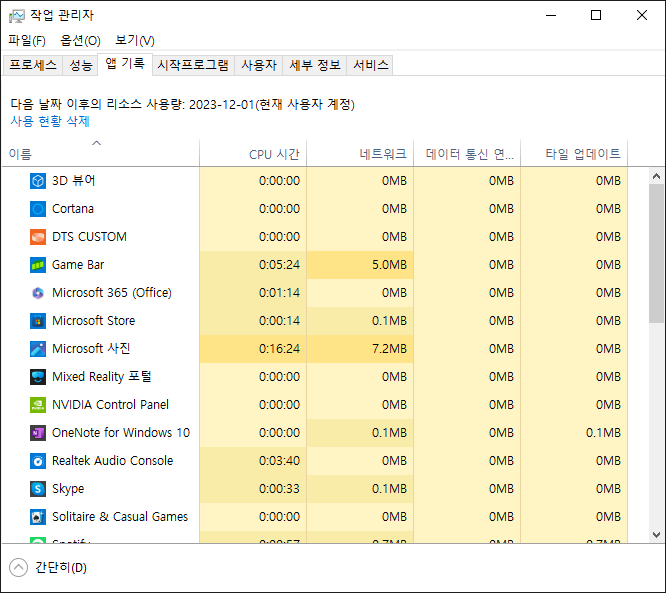Switch to the 서비스 tab
Image resolution: width=666 pixels, height=593 pixels.
370,65
